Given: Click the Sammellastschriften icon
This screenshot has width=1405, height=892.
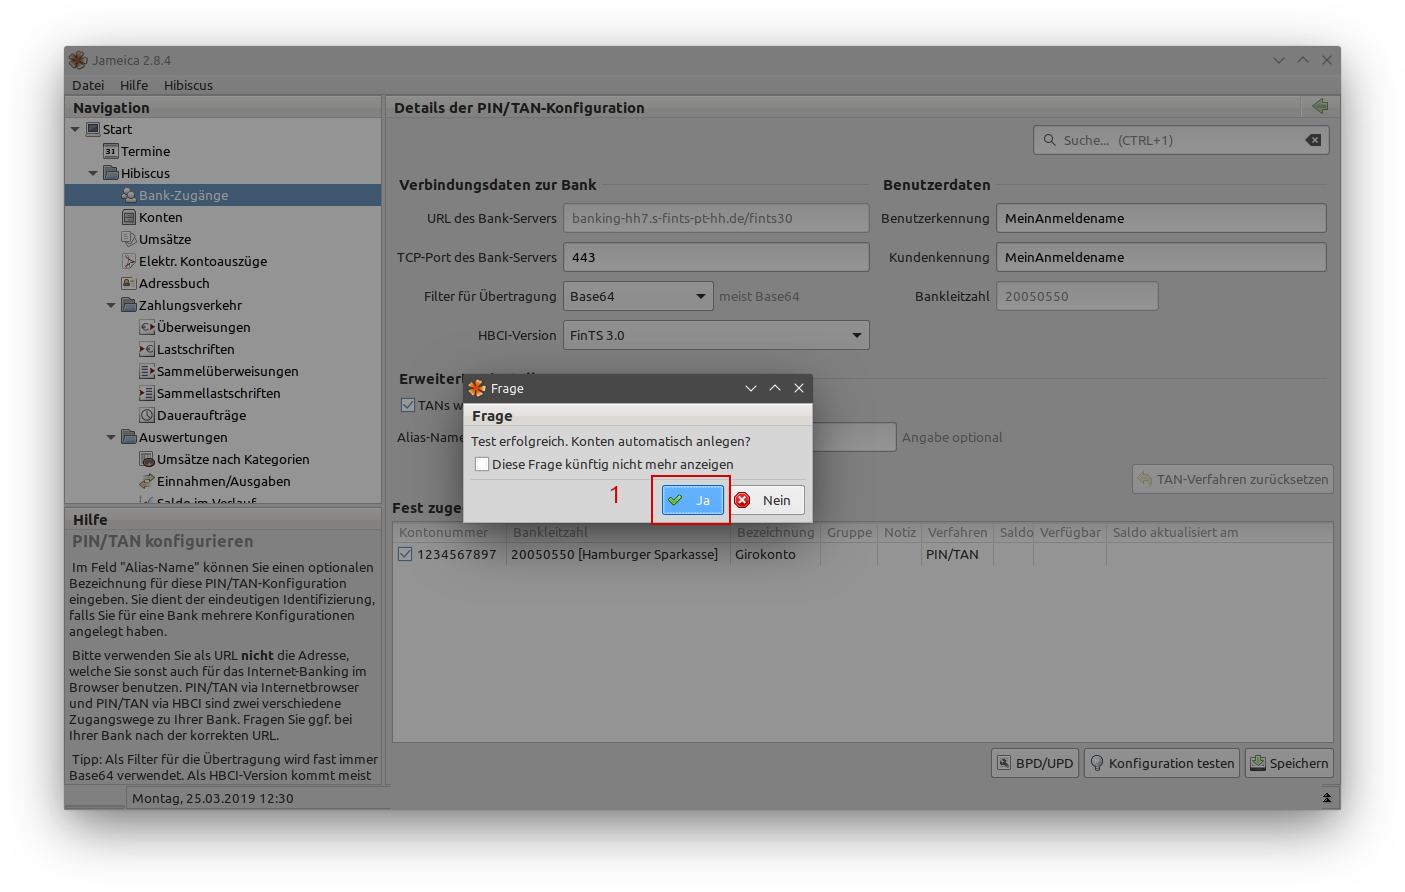Looking at the screenshot, I should (147, 393).
